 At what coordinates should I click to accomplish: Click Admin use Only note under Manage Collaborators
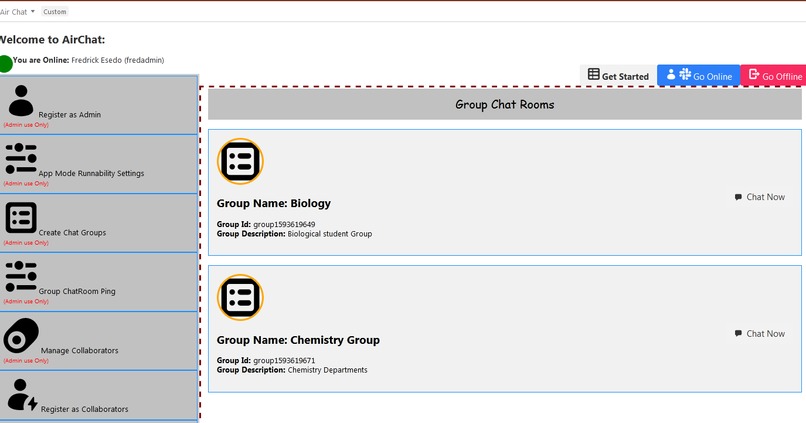(26, 361)
